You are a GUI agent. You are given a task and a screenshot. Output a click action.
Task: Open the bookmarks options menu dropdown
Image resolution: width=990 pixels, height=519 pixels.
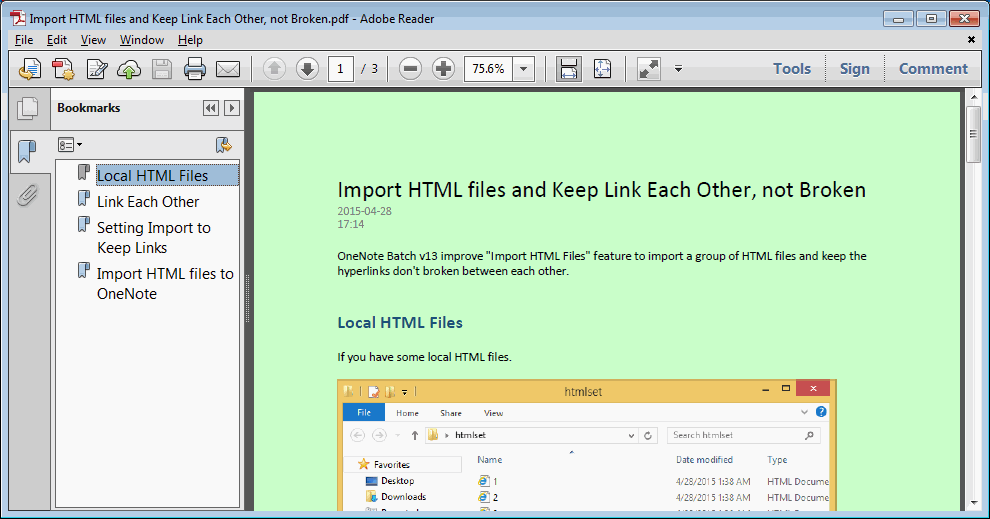69,145
